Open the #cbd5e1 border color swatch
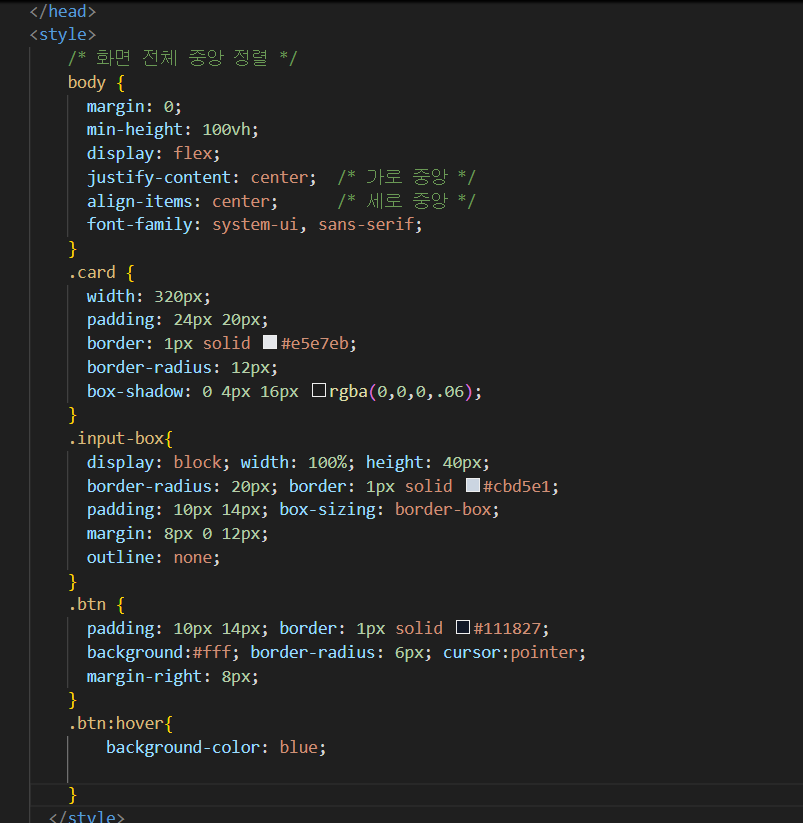 [472, 486]
